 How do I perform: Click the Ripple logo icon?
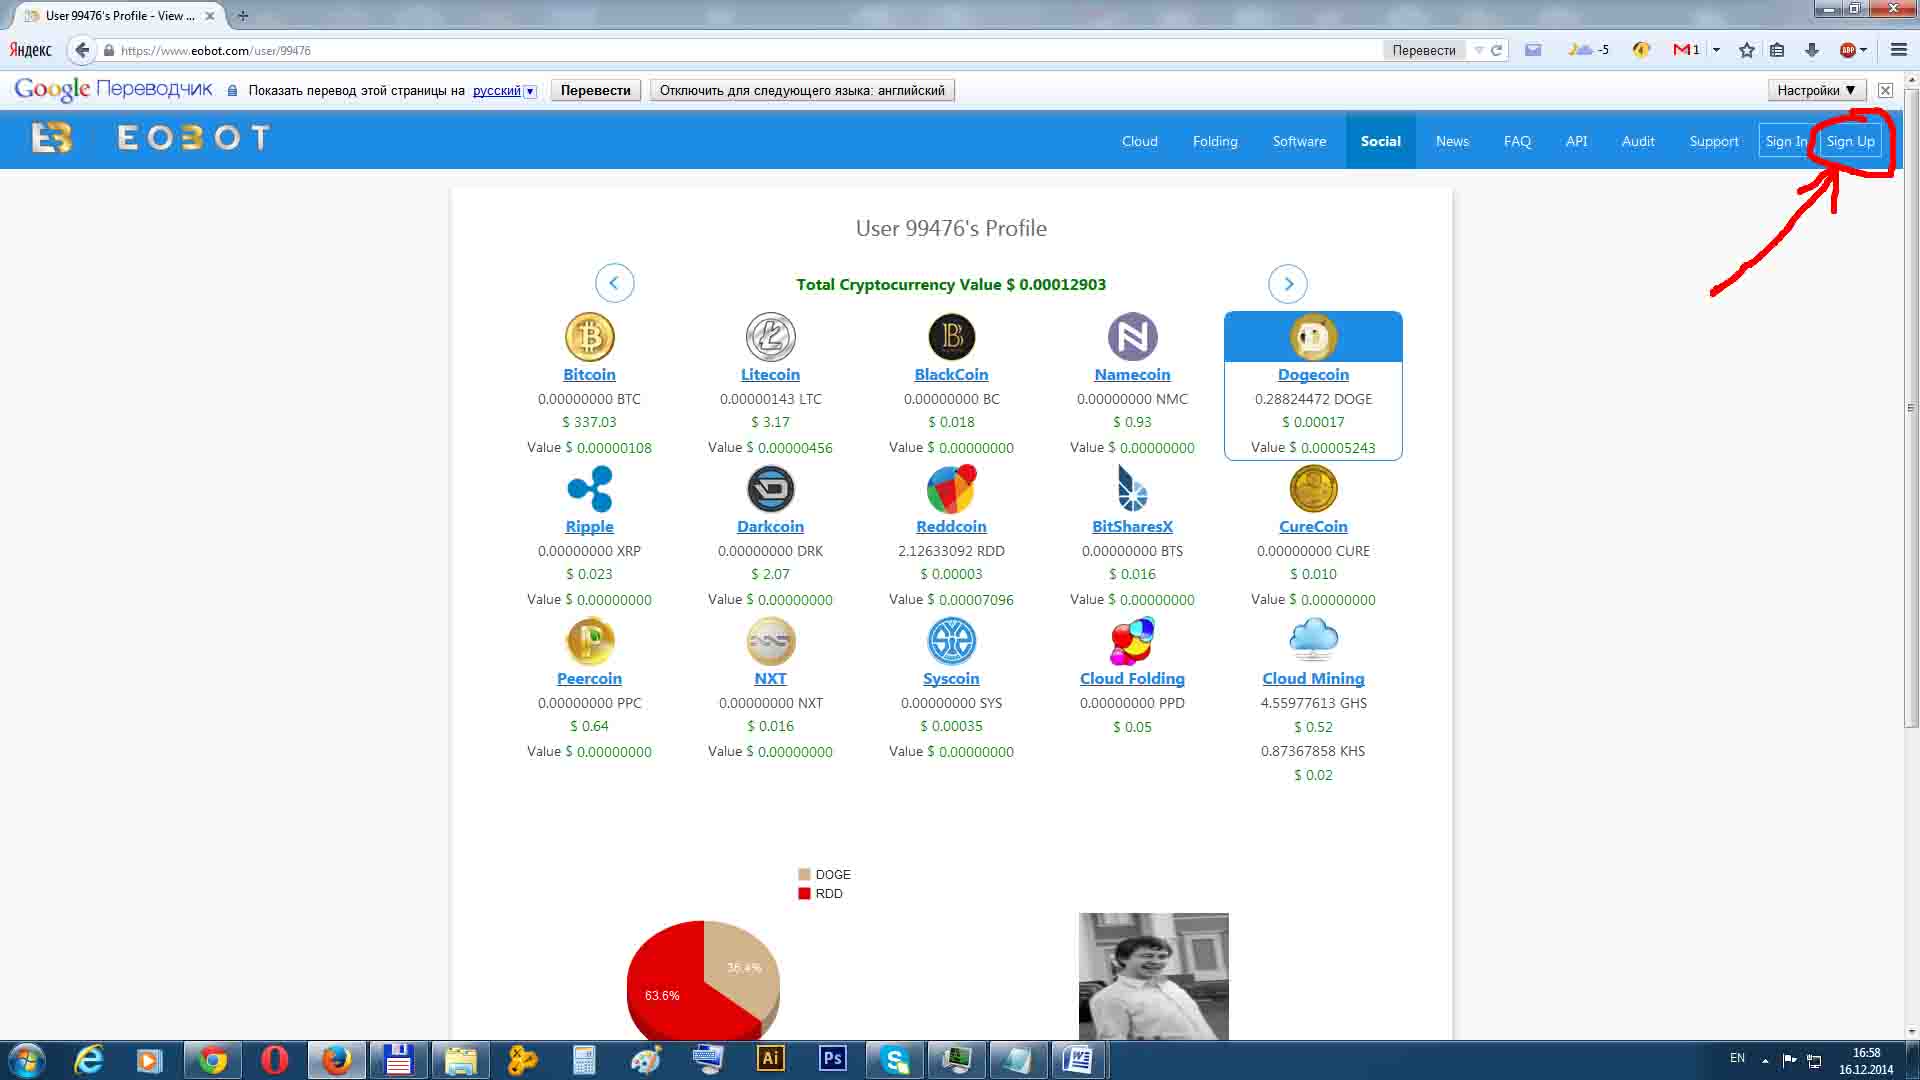(589, 489)
